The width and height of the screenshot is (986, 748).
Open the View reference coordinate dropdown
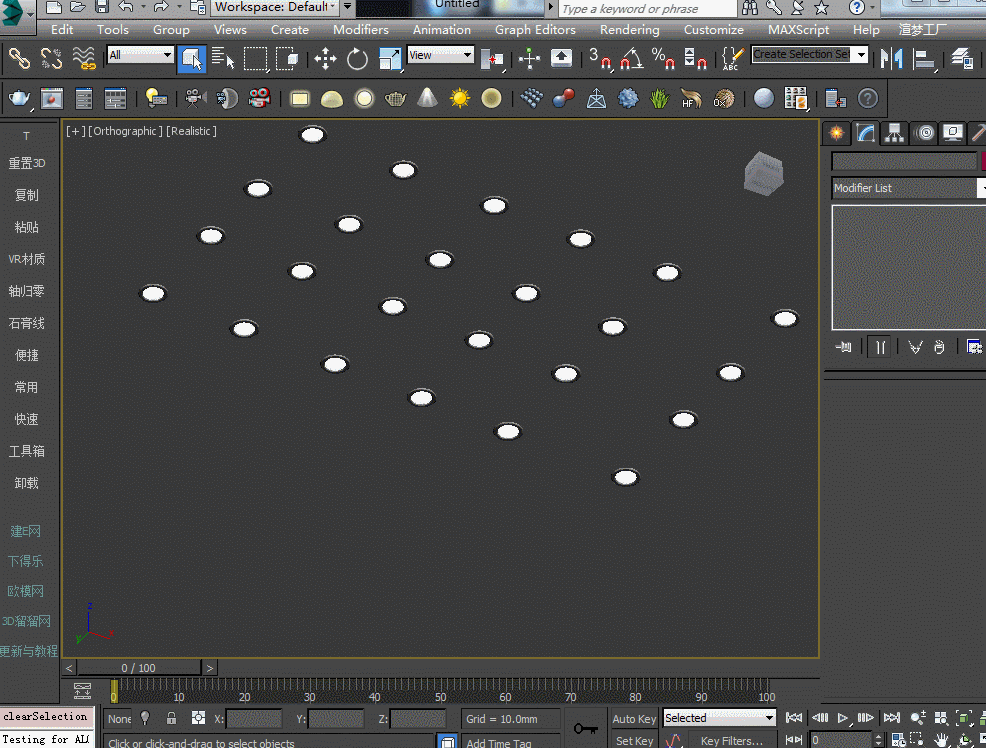440,56
